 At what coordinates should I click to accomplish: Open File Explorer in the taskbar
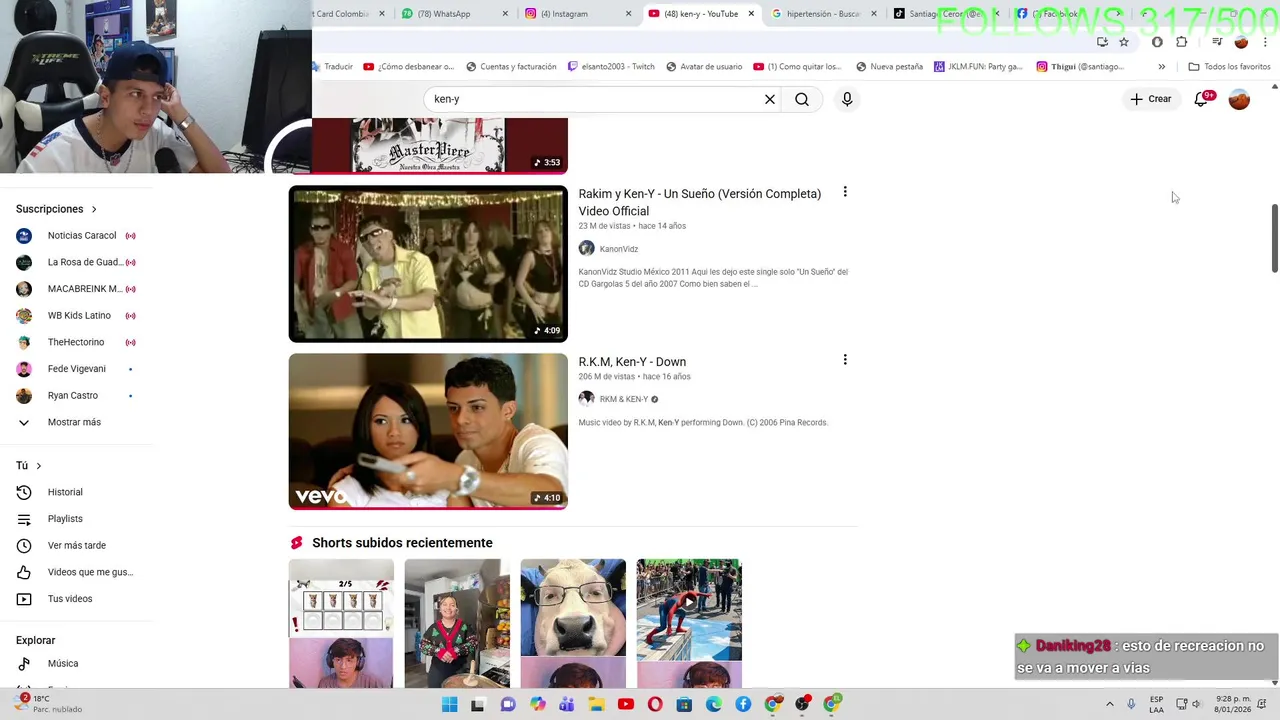pos(596,705)
